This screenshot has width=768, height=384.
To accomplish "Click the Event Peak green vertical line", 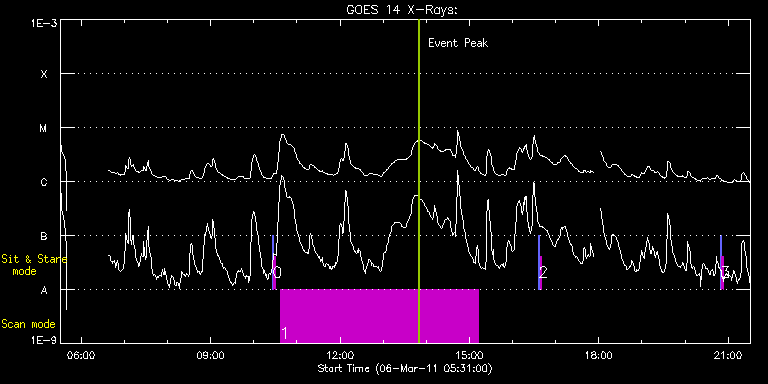I will pyautogui.click(x=419, y=181).
